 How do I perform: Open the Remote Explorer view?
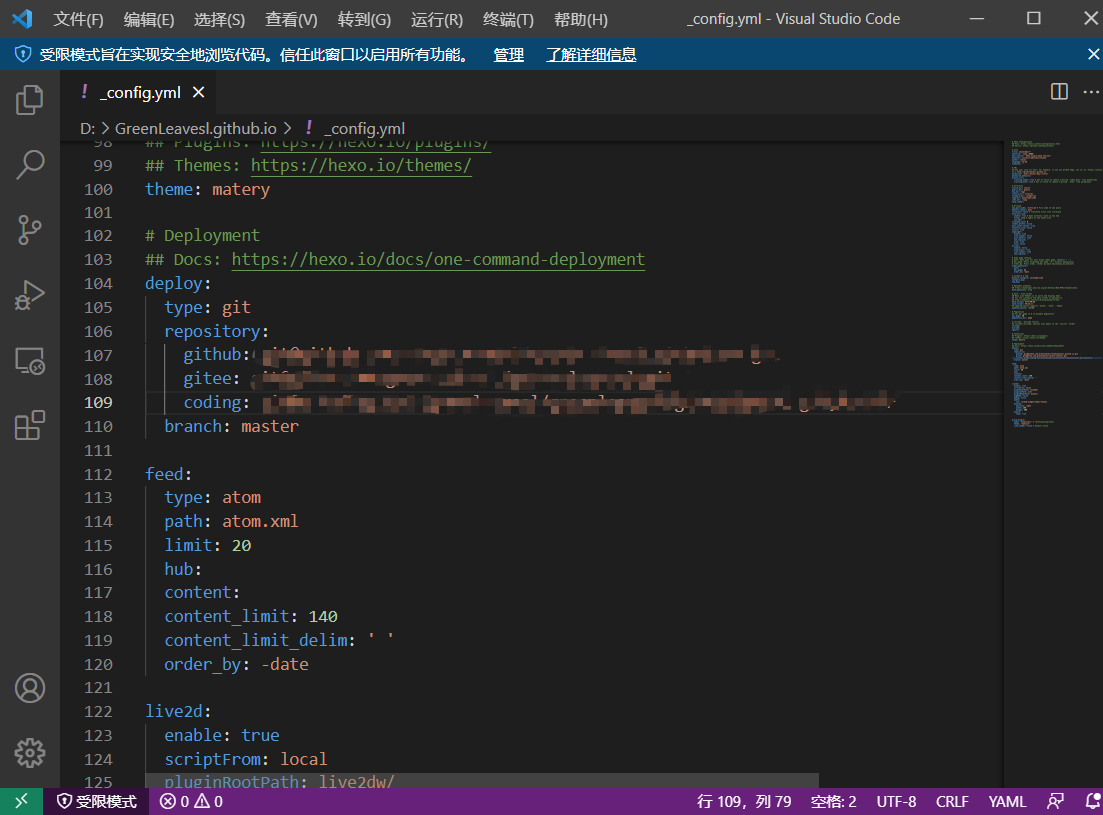[30, 361]
